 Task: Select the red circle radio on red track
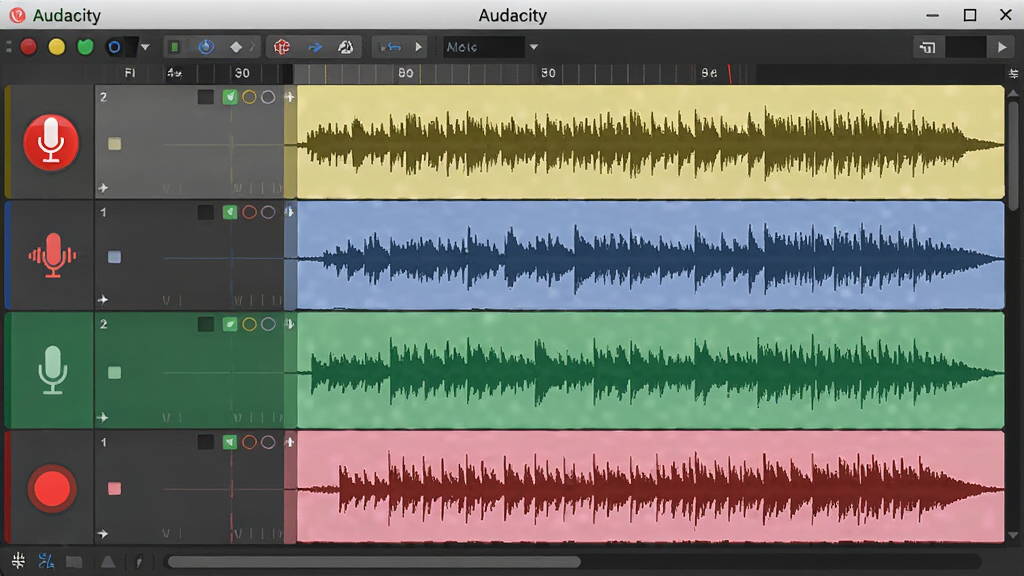click(249, 442)
